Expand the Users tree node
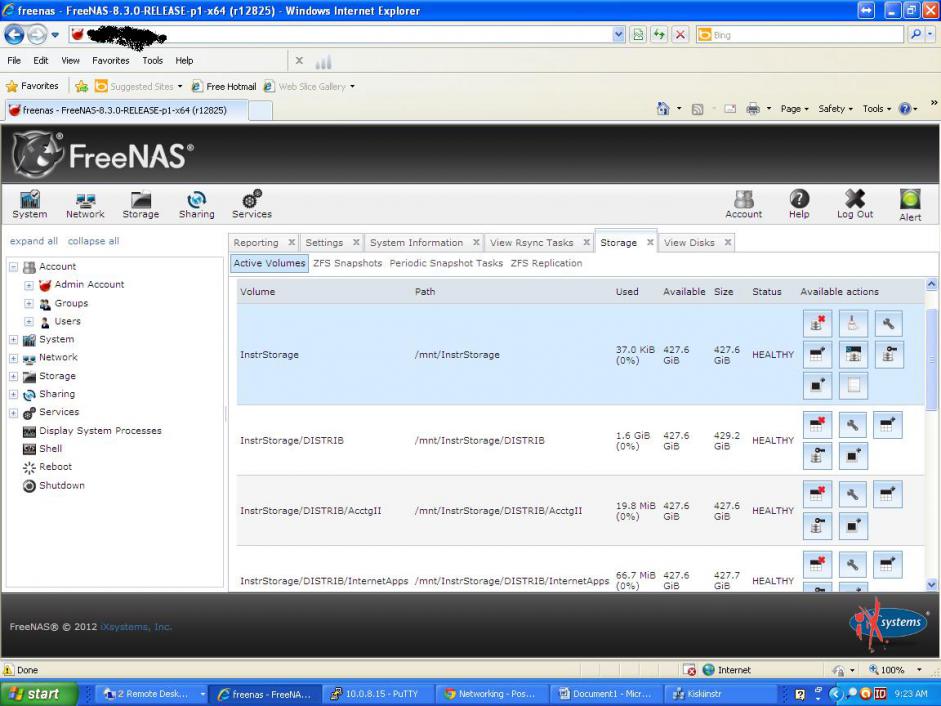This screenshot has height=706, width=941. pos(29,322)
